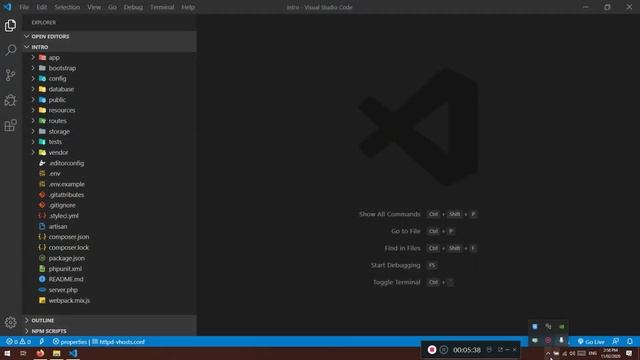Open the Debug menu
Screen dimensions: 640x360
(133, 7)
